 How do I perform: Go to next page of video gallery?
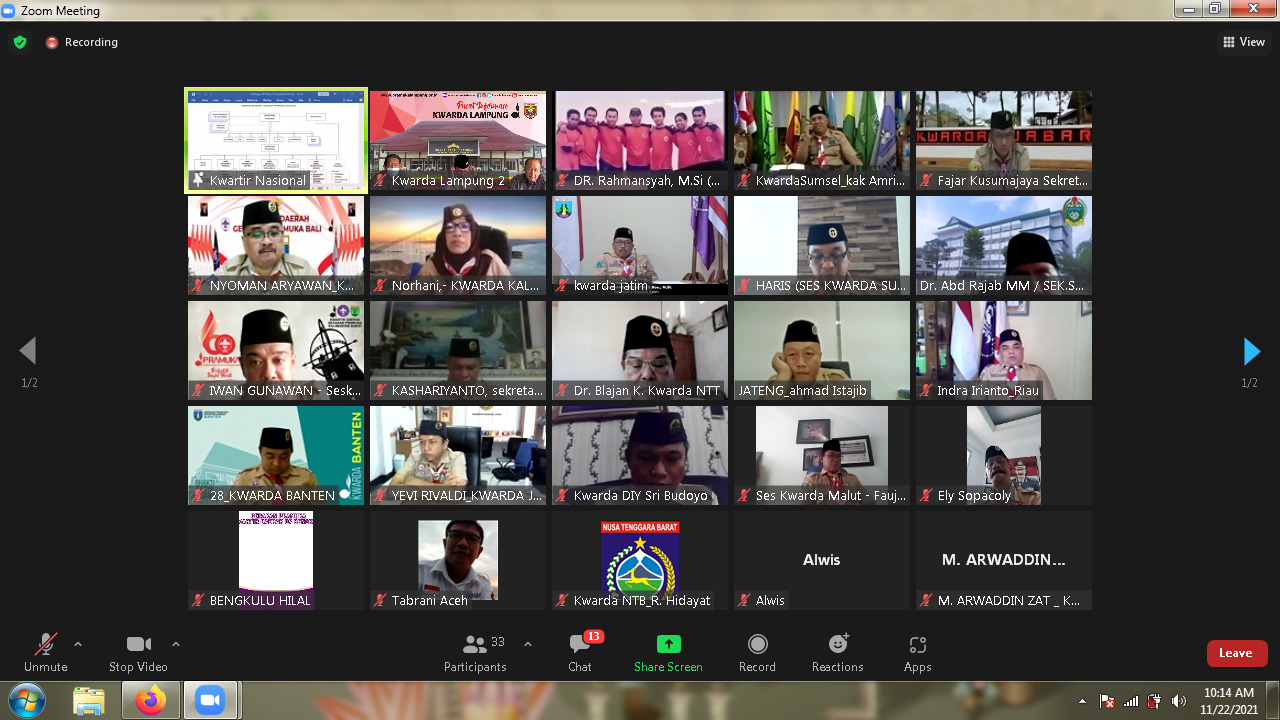coord(1251,351)
